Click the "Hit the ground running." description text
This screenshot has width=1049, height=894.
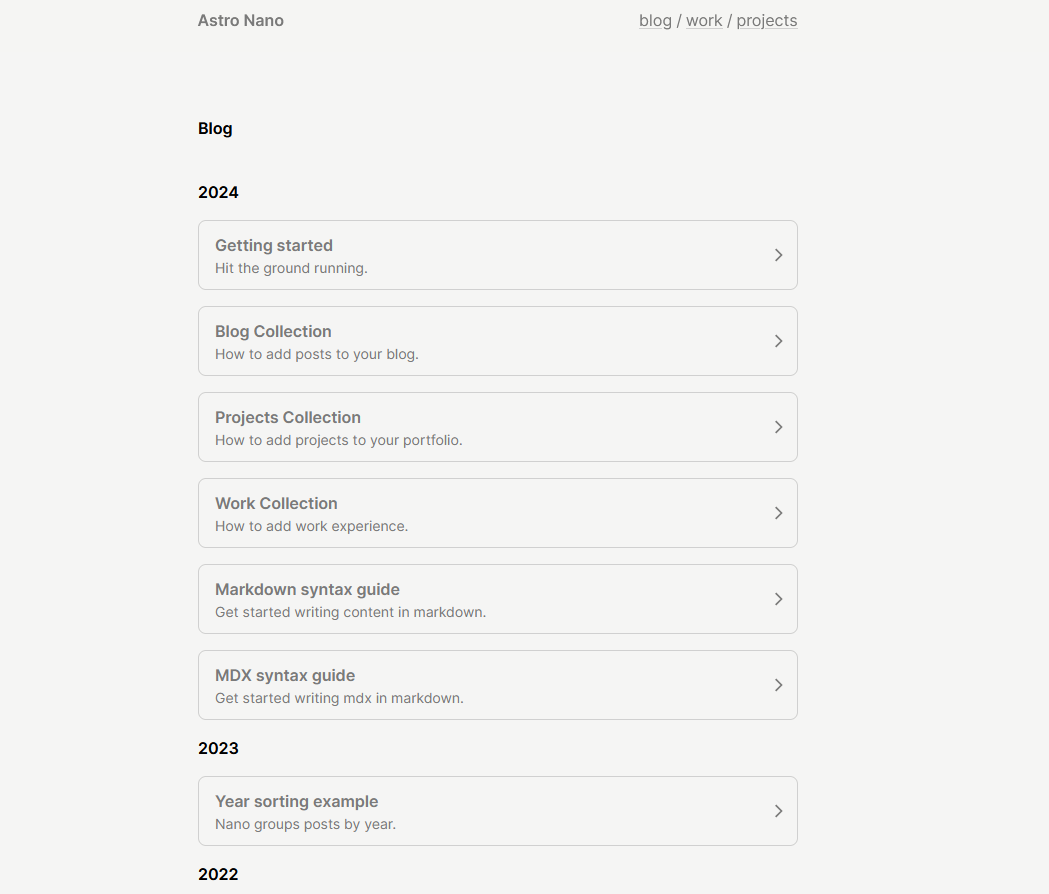point(291,268)
